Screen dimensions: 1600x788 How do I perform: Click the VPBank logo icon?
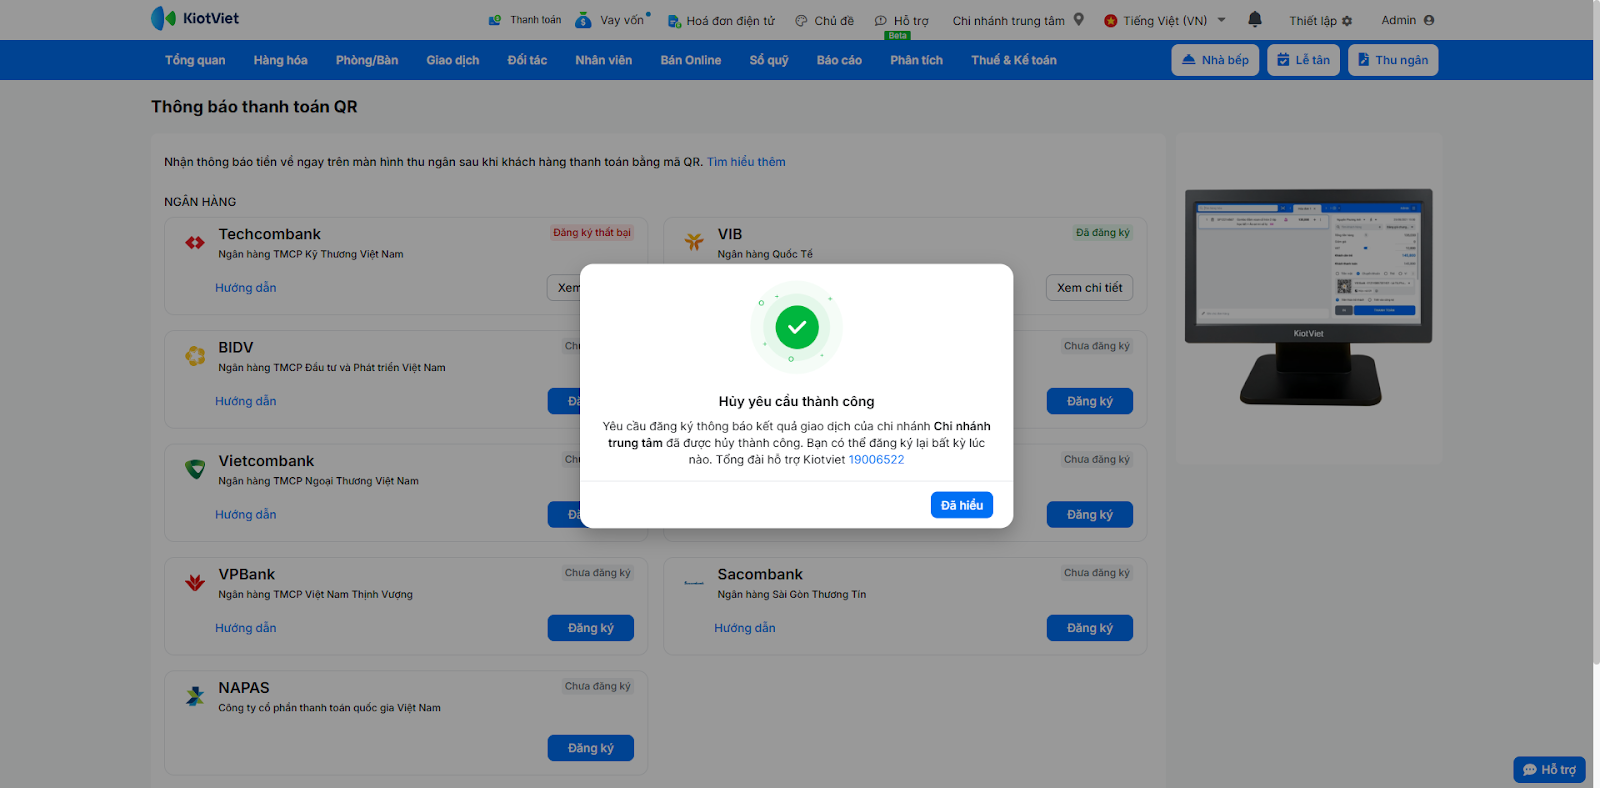[195, 582]
